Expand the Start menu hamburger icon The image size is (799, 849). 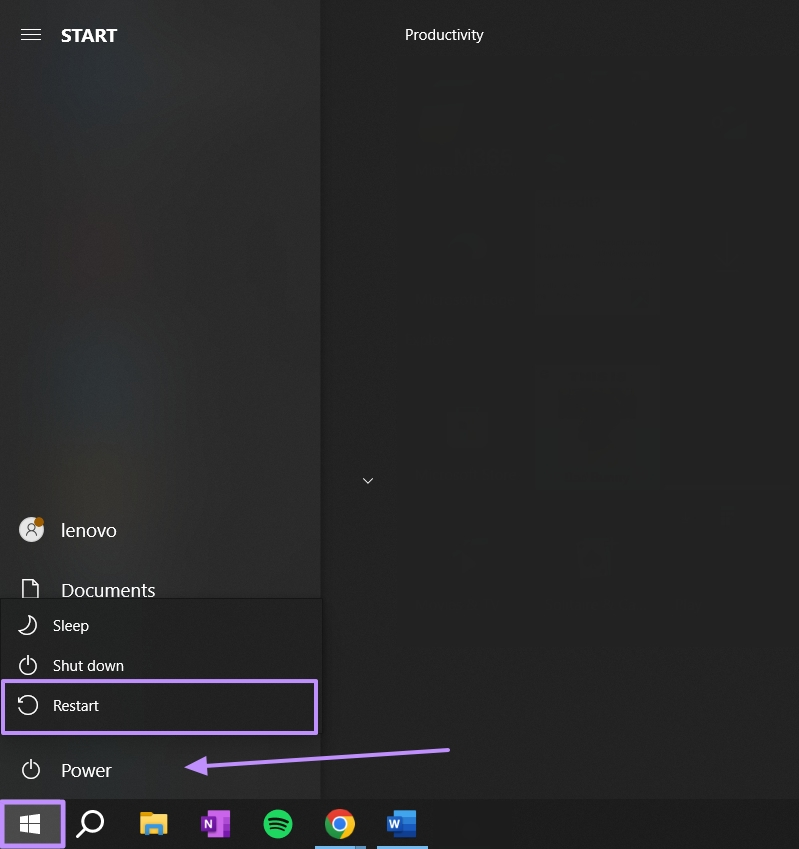tap(31, 35)
